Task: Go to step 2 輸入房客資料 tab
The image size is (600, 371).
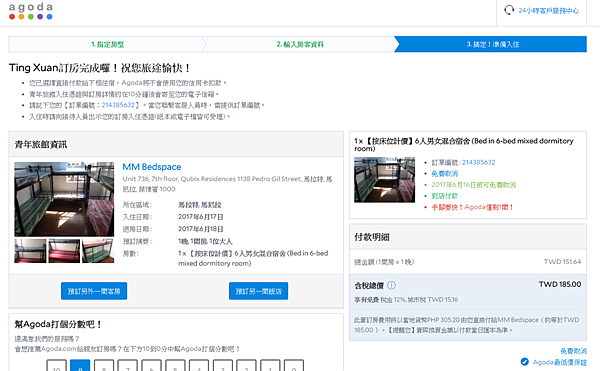Action: pos(300,44)
